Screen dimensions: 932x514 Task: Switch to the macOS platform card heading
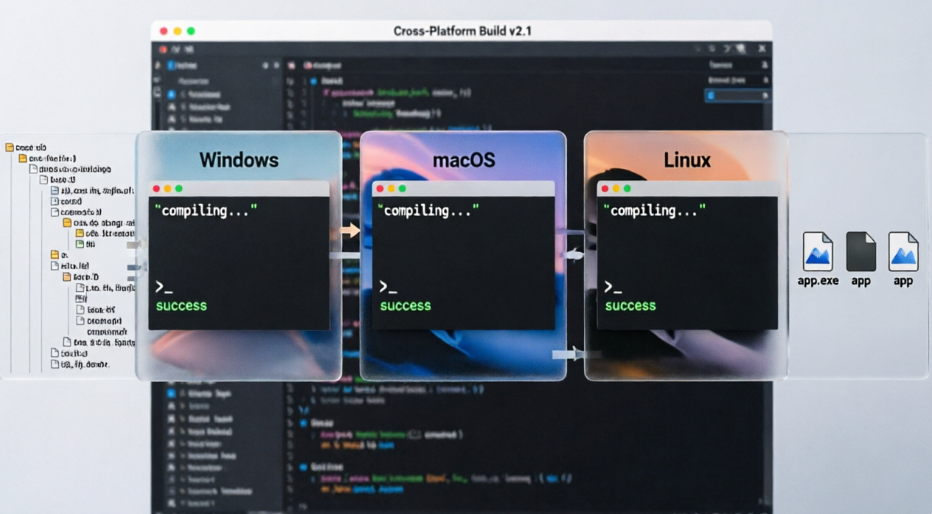point(463,160)
